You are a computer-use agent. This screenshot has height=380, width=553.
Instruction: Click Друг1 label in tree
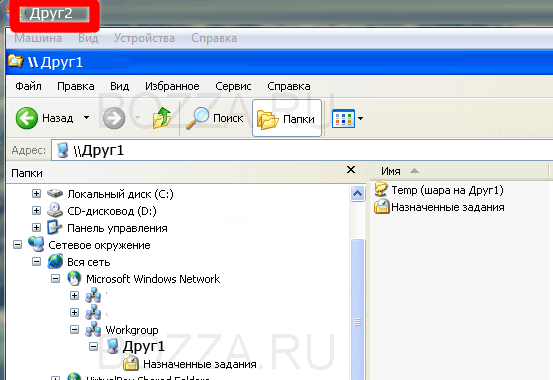click(144, 346)
